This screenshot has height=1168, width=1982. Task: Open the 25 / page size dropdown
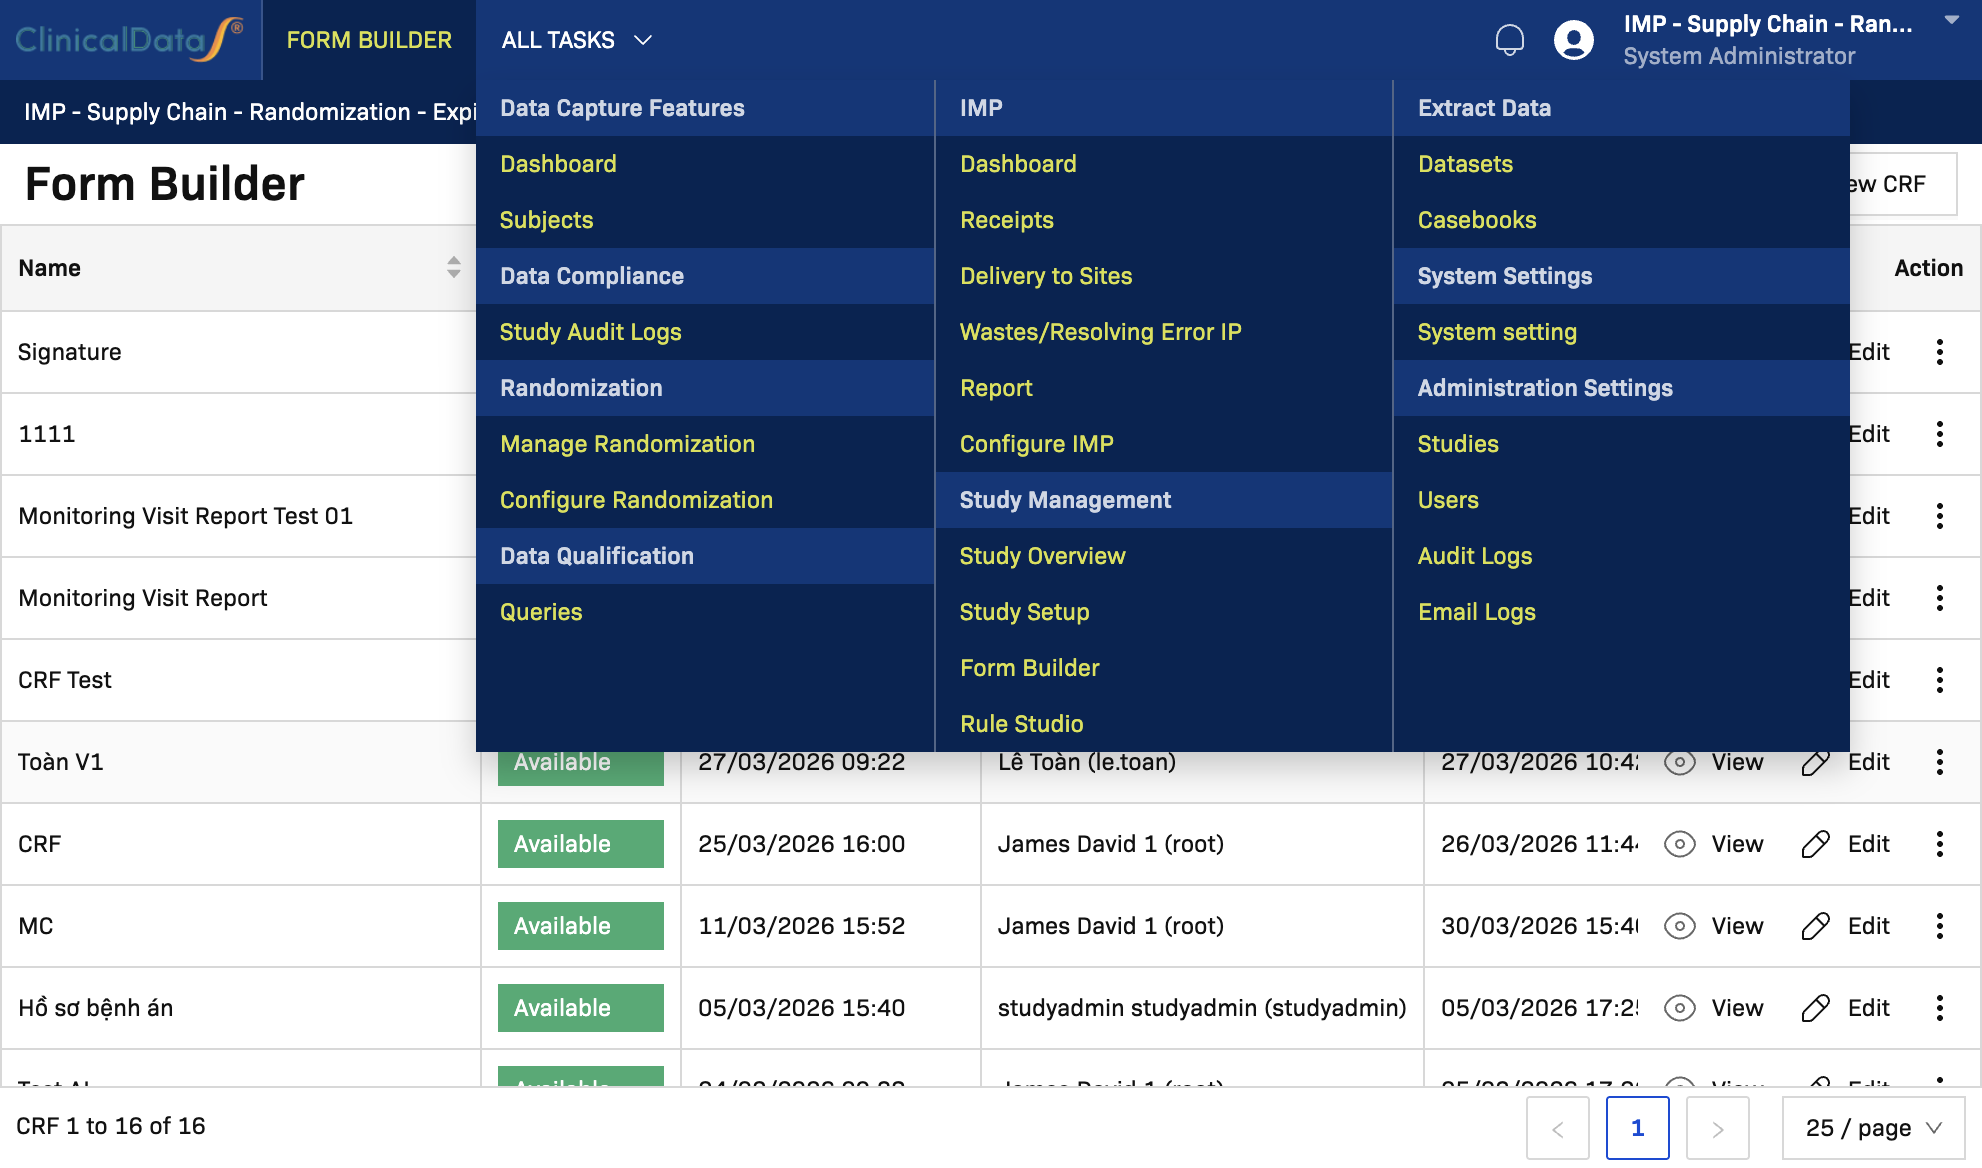1874,1128
